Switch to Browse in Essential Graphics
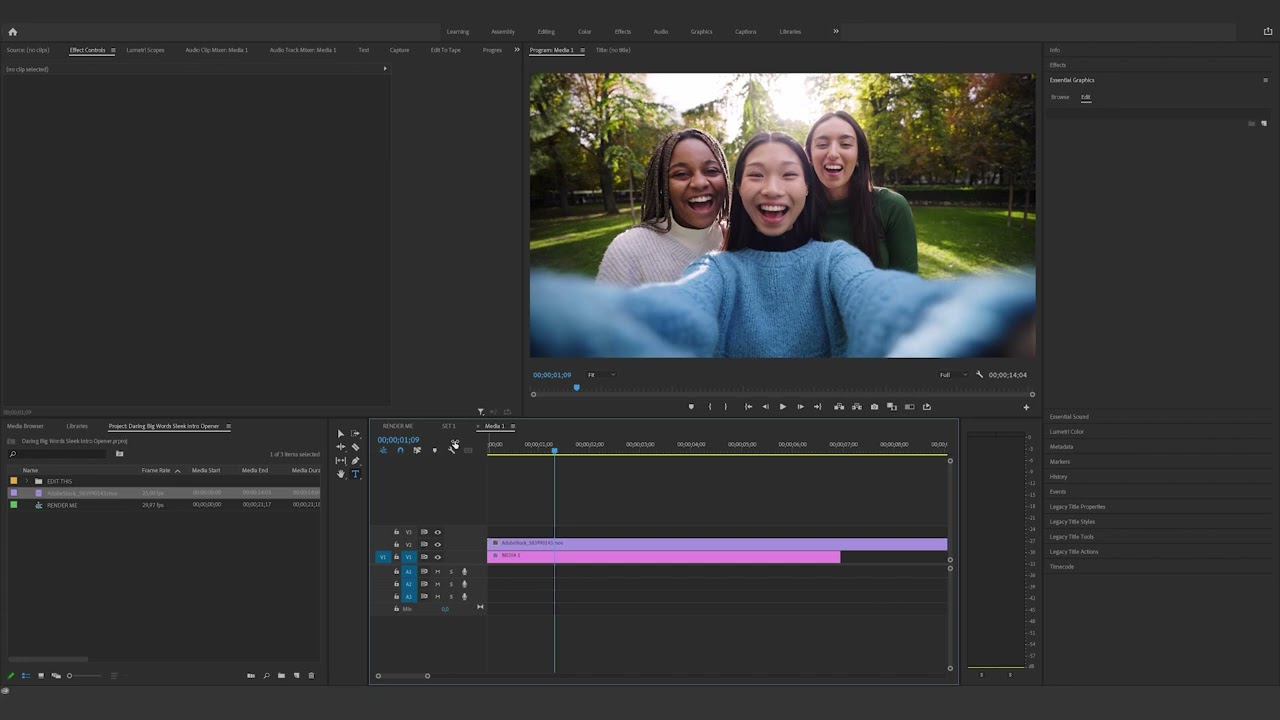The image size is (1280, 720). point(1060,97)
